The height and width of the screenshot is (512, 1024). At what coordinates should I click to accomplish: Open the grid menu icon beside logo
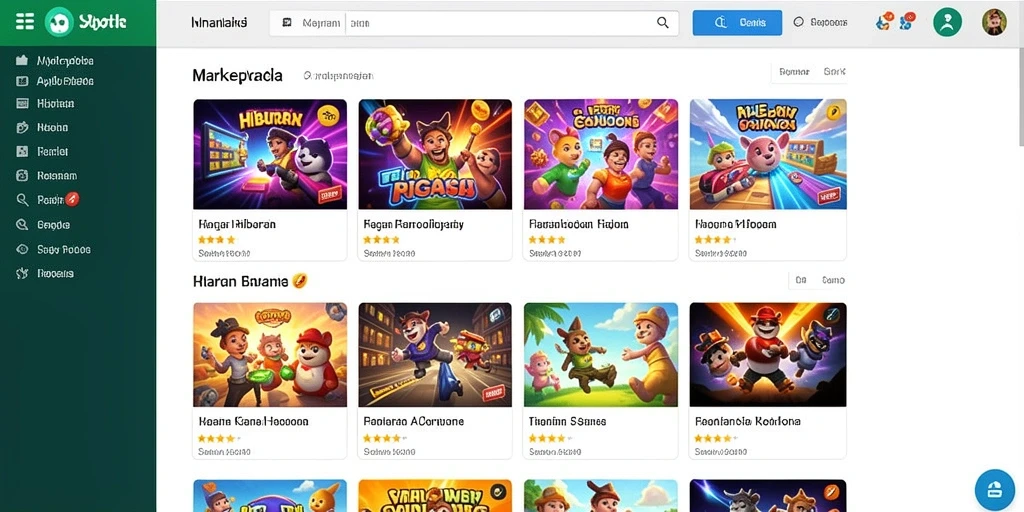coord(25,22)
